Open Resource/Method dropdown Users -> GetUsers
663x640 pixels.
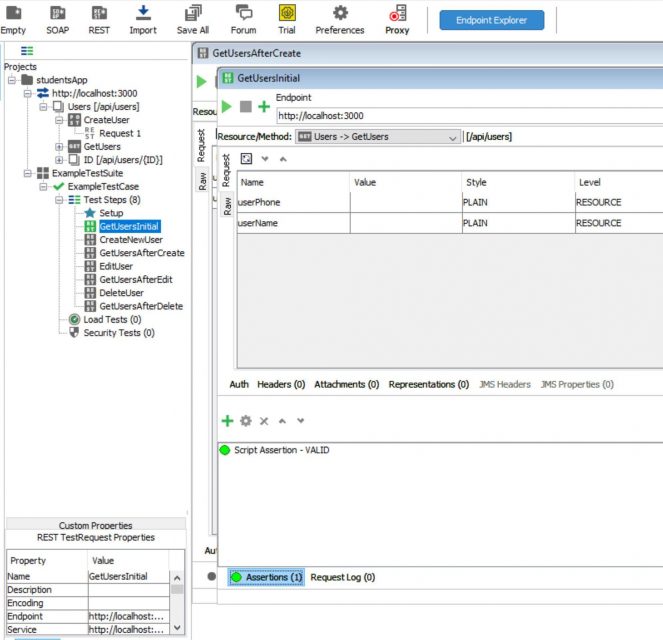378,137
